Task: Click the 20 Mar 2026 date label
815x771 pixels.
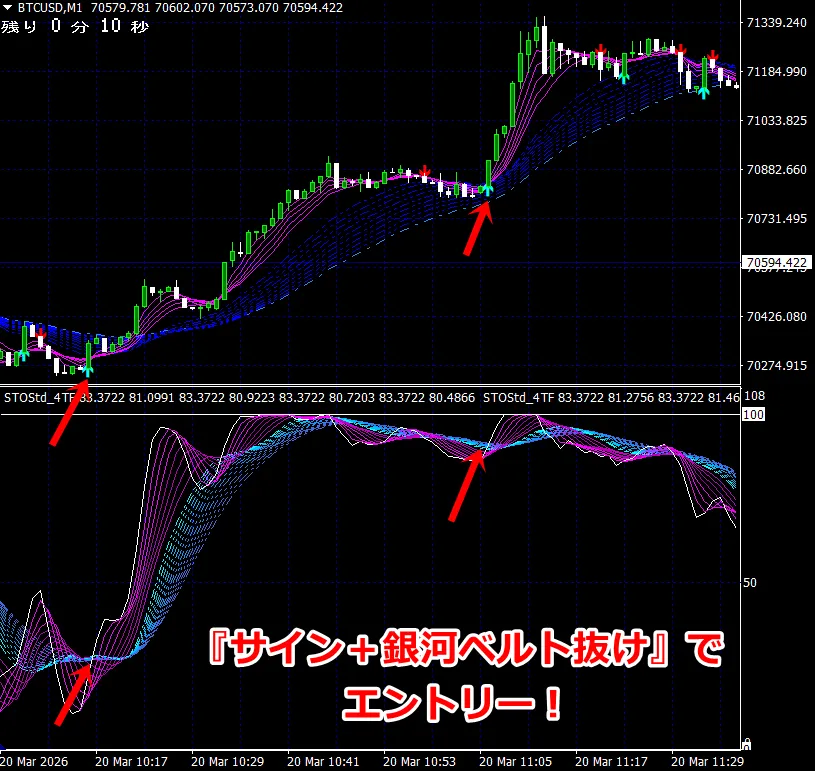Action: point(34,762)
